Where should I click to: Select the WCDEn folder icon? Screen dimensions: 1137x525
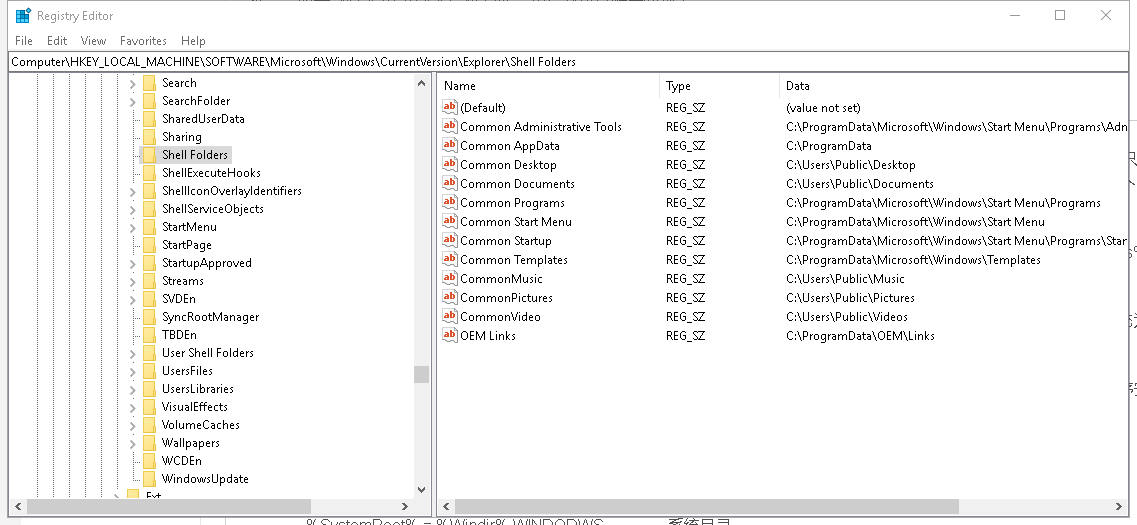149,460
